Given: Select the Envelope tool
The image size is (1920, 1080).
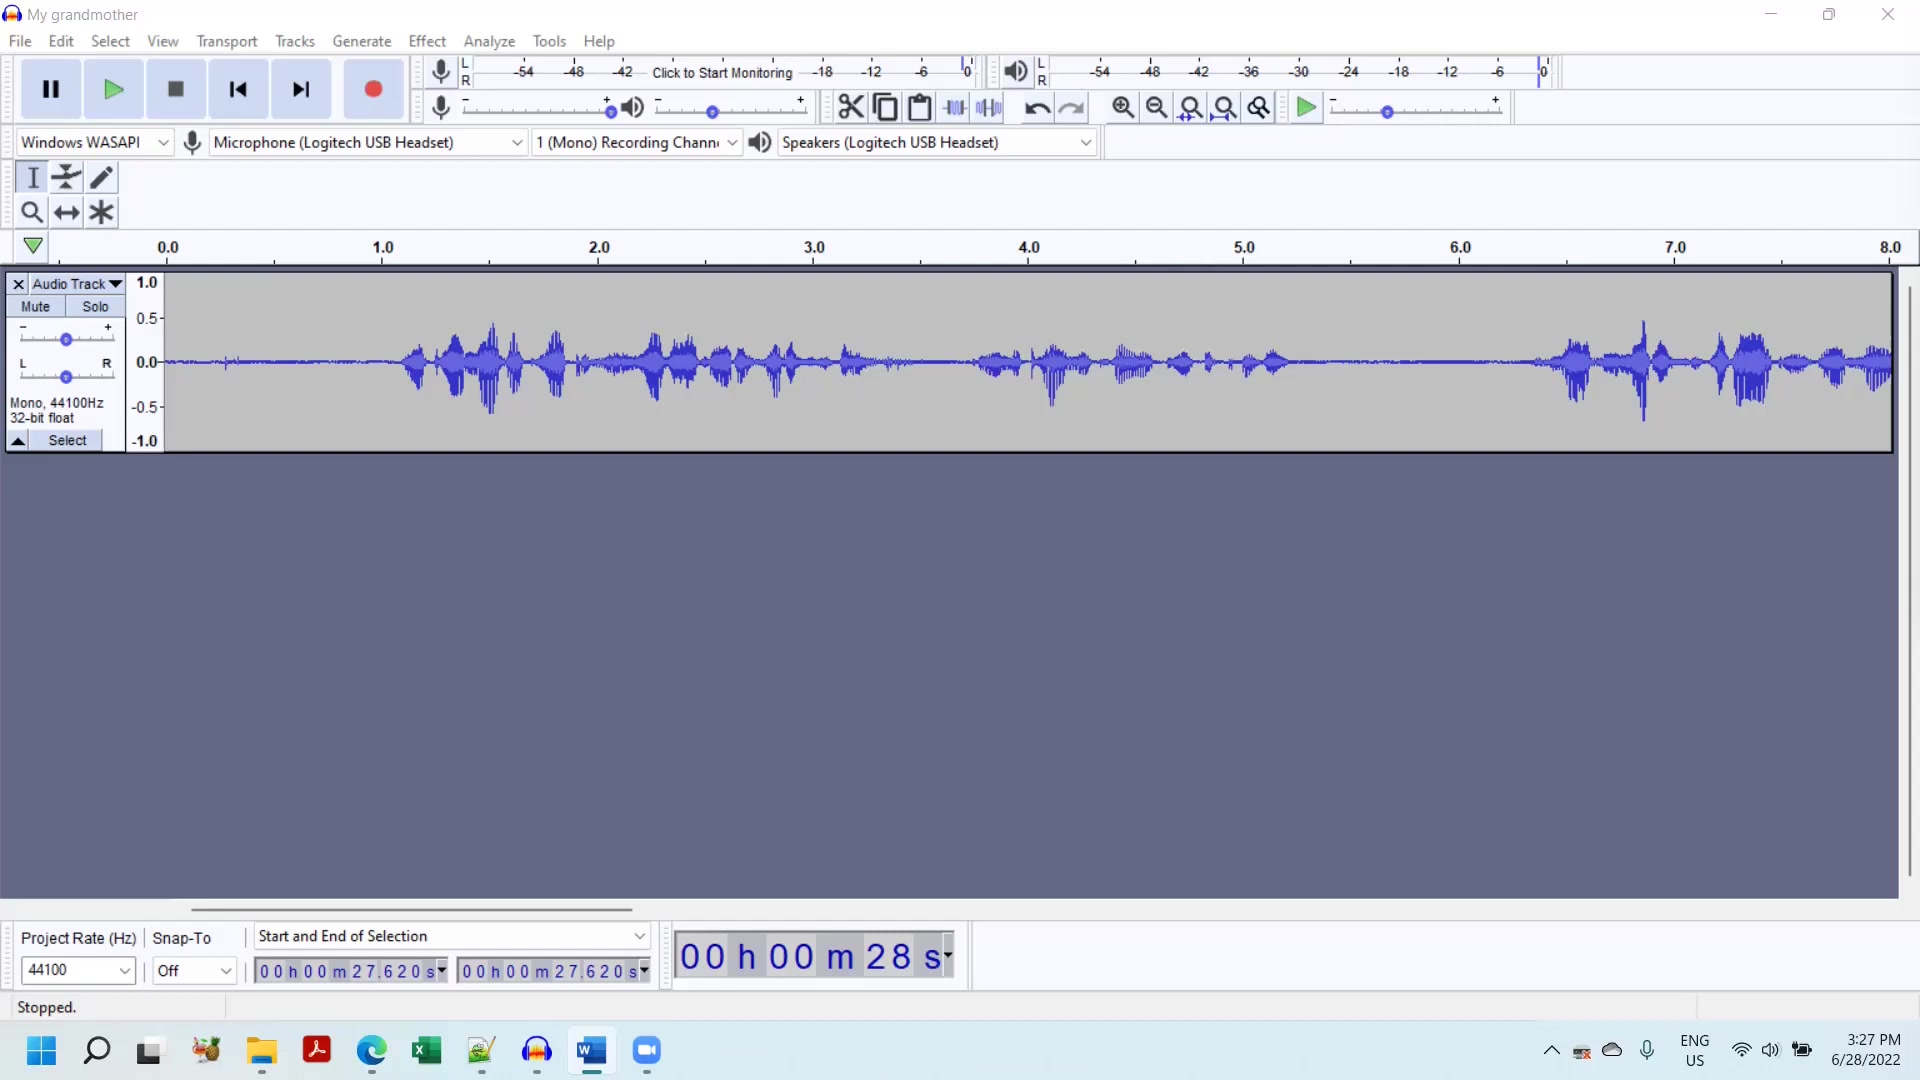Looking at the screenshot, I should 66,177.
